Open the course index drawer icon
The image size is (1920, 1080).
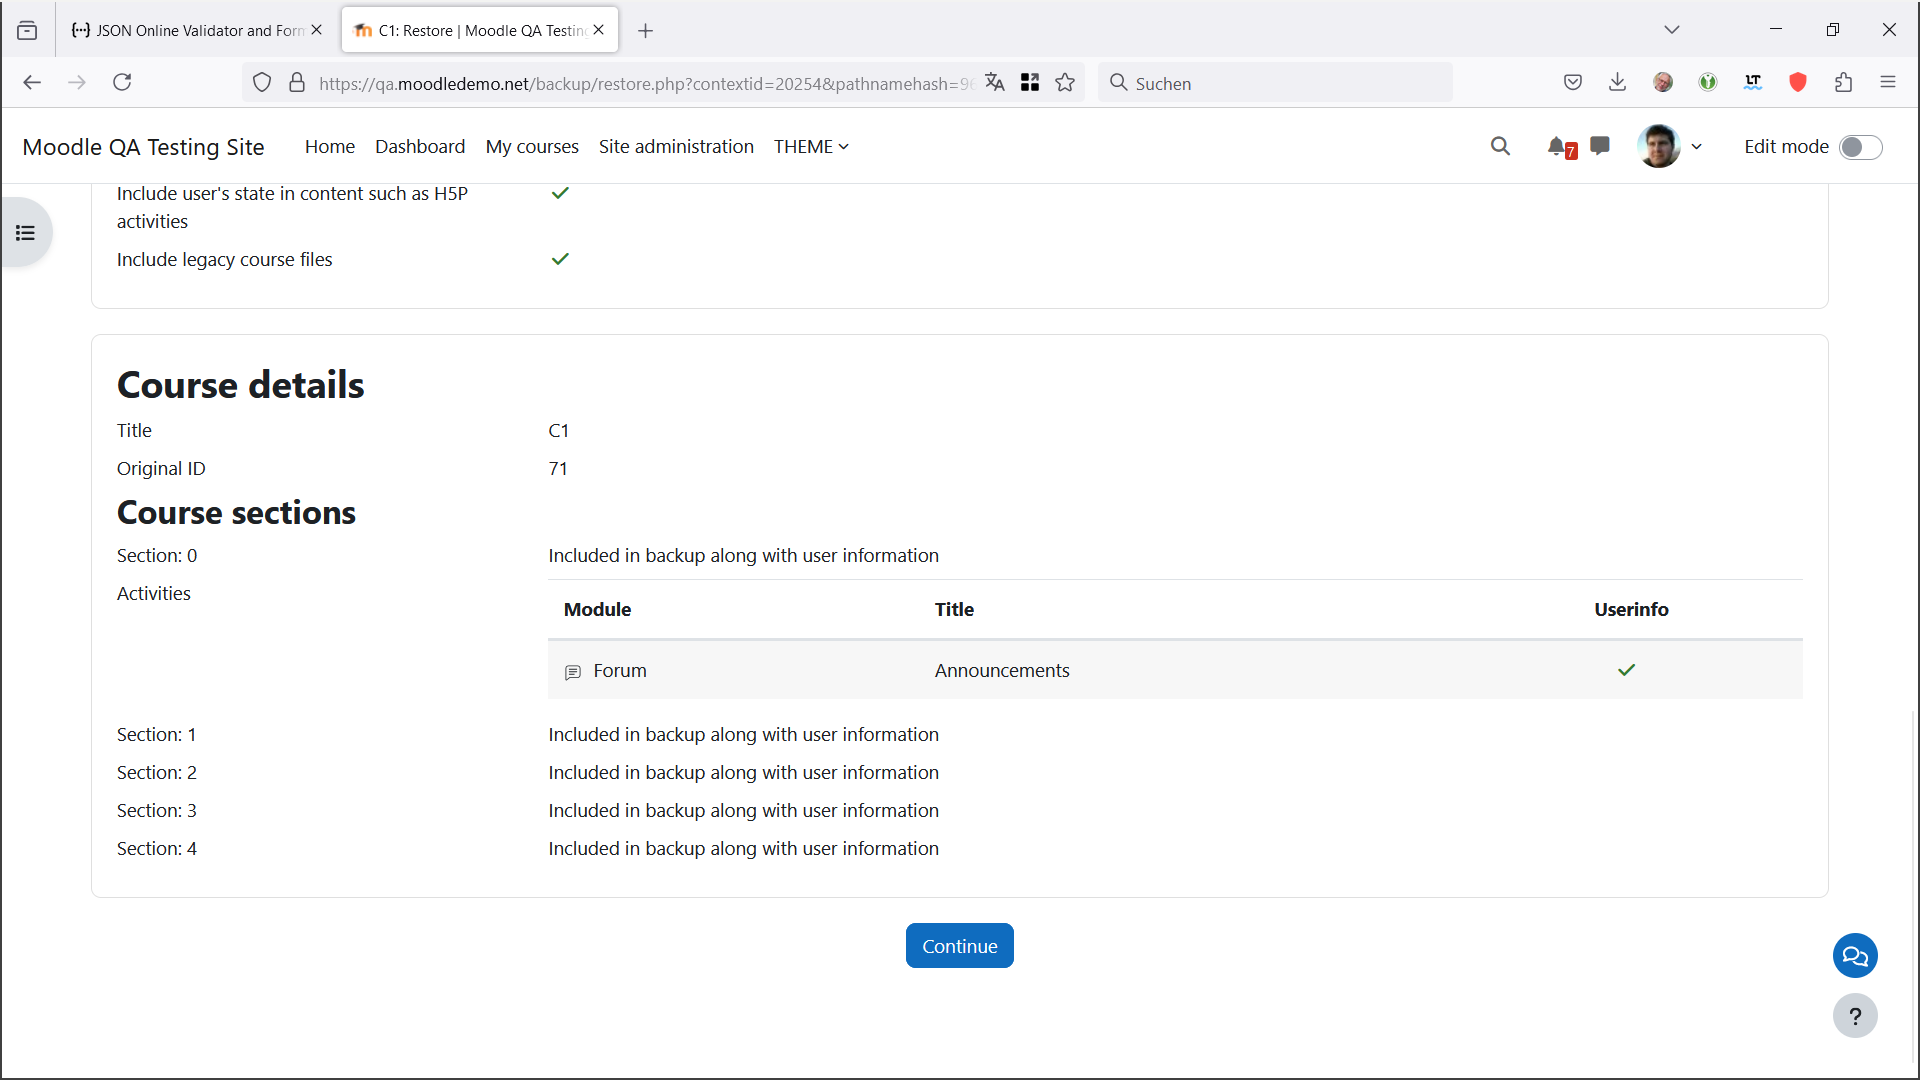[x=26, y=233]
